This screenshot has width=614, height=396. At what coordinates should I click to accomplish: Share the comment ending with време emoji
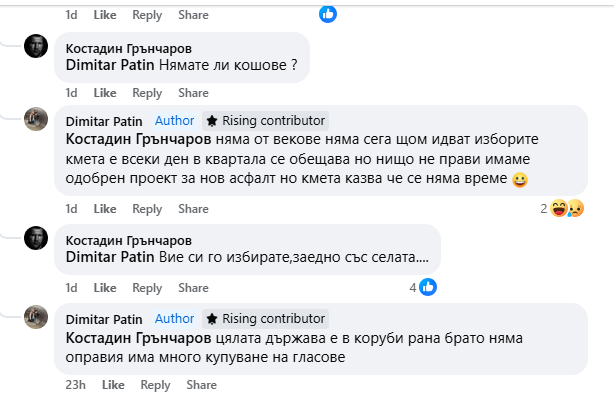click(x=193, y=209)
